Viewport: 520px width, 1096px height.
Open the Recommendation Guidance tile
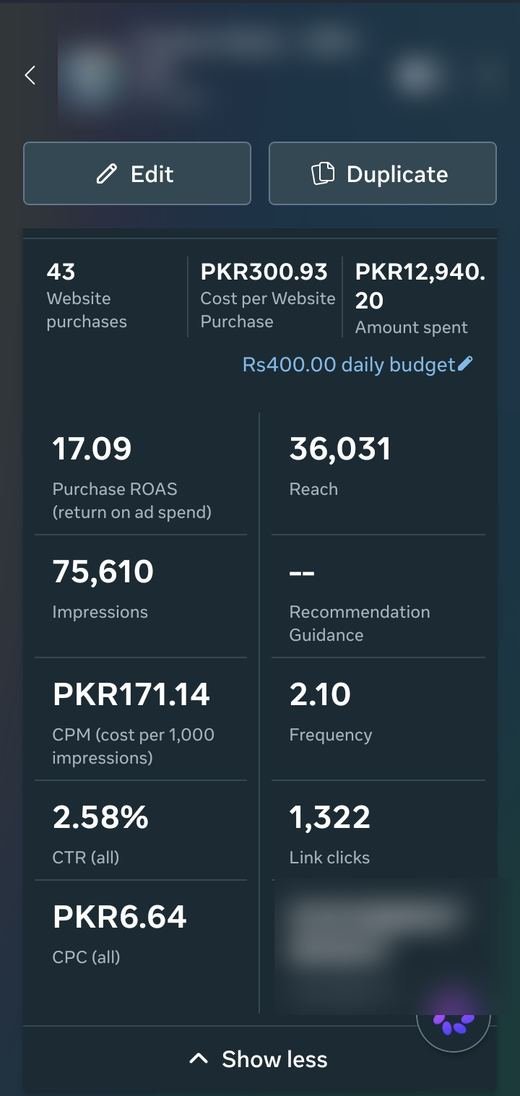click(378, 596)
